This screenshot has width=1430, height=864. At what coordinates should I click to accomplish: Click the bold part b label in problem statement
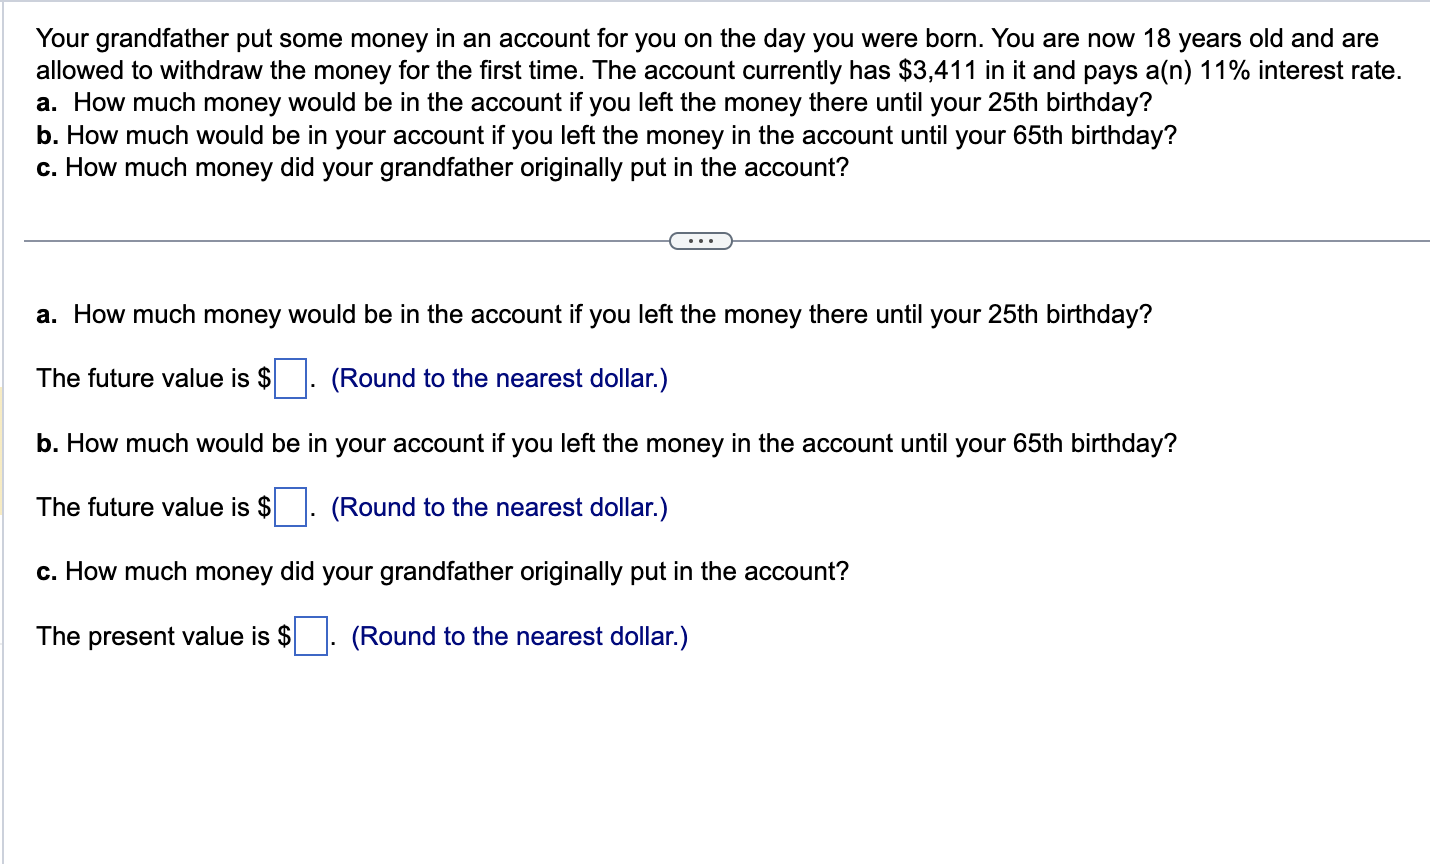pos(44,134)
